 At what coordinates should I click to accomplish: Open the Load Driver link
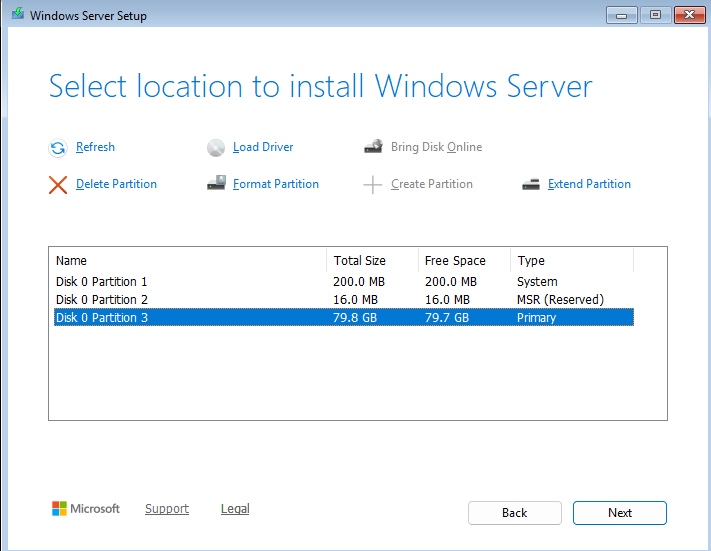(263, 147)
